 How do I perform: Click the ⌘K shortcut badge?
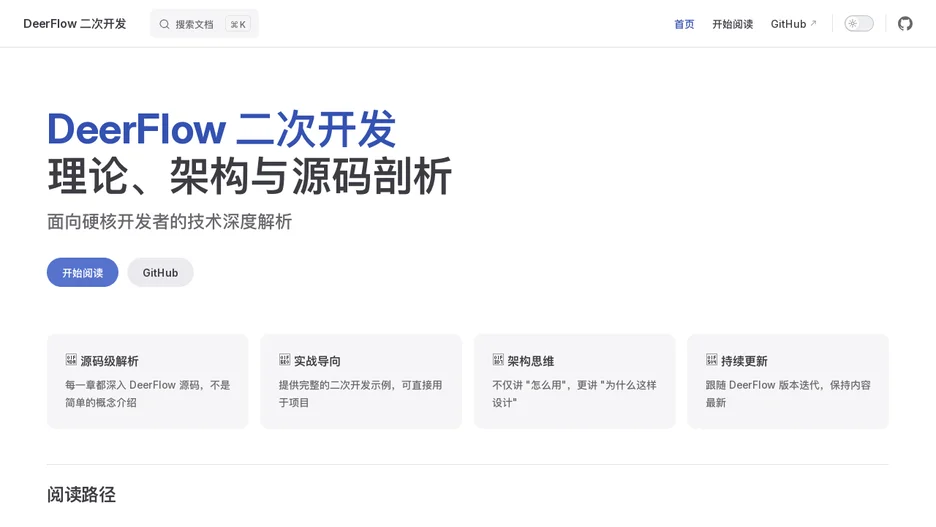[238, 24]
